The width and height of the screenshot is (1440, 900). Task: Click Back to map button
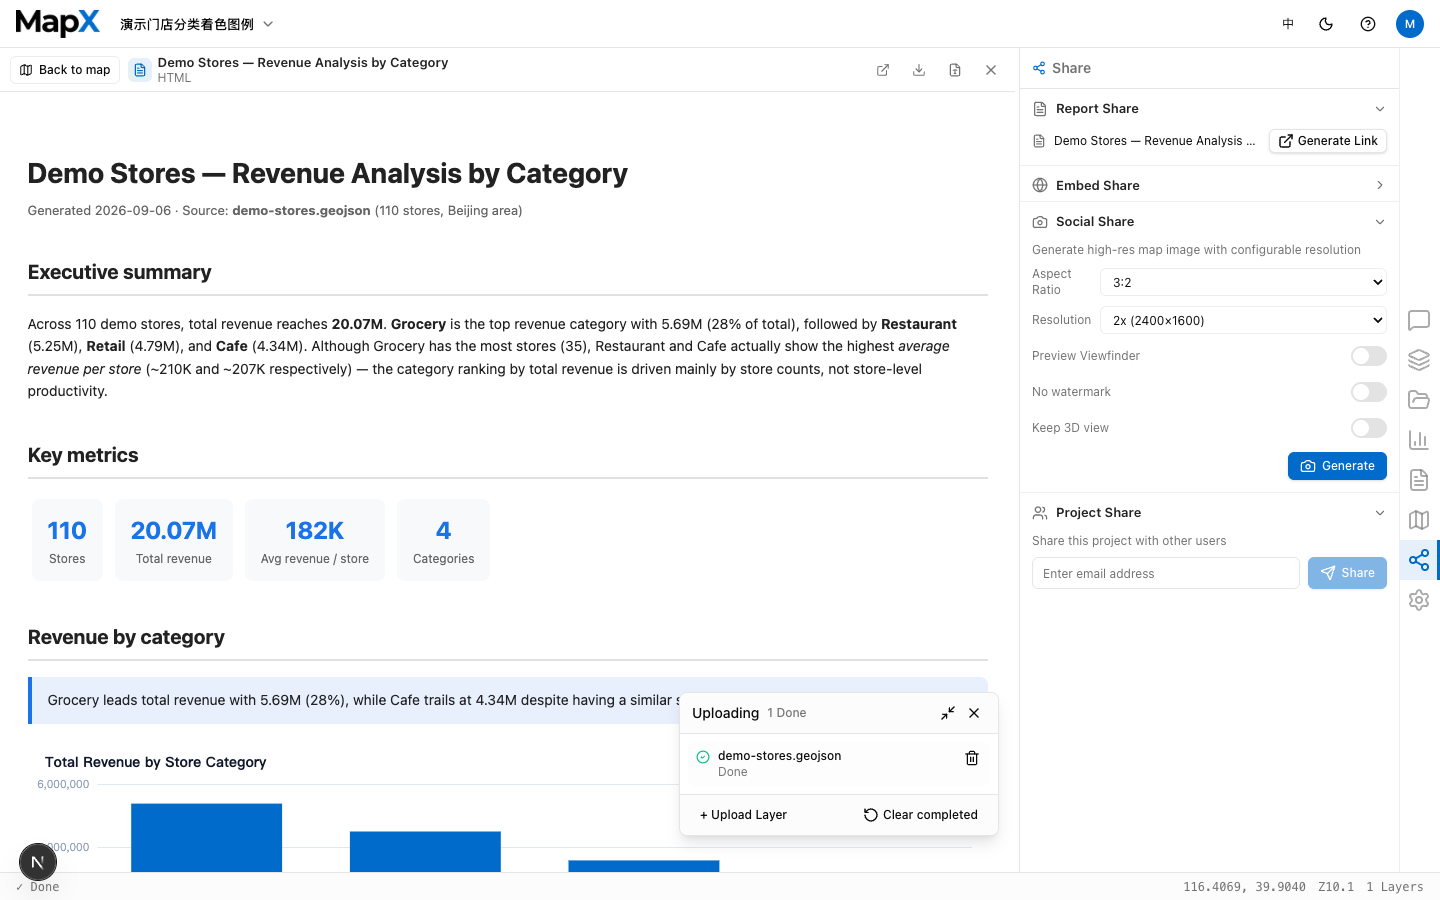(65, 70)
